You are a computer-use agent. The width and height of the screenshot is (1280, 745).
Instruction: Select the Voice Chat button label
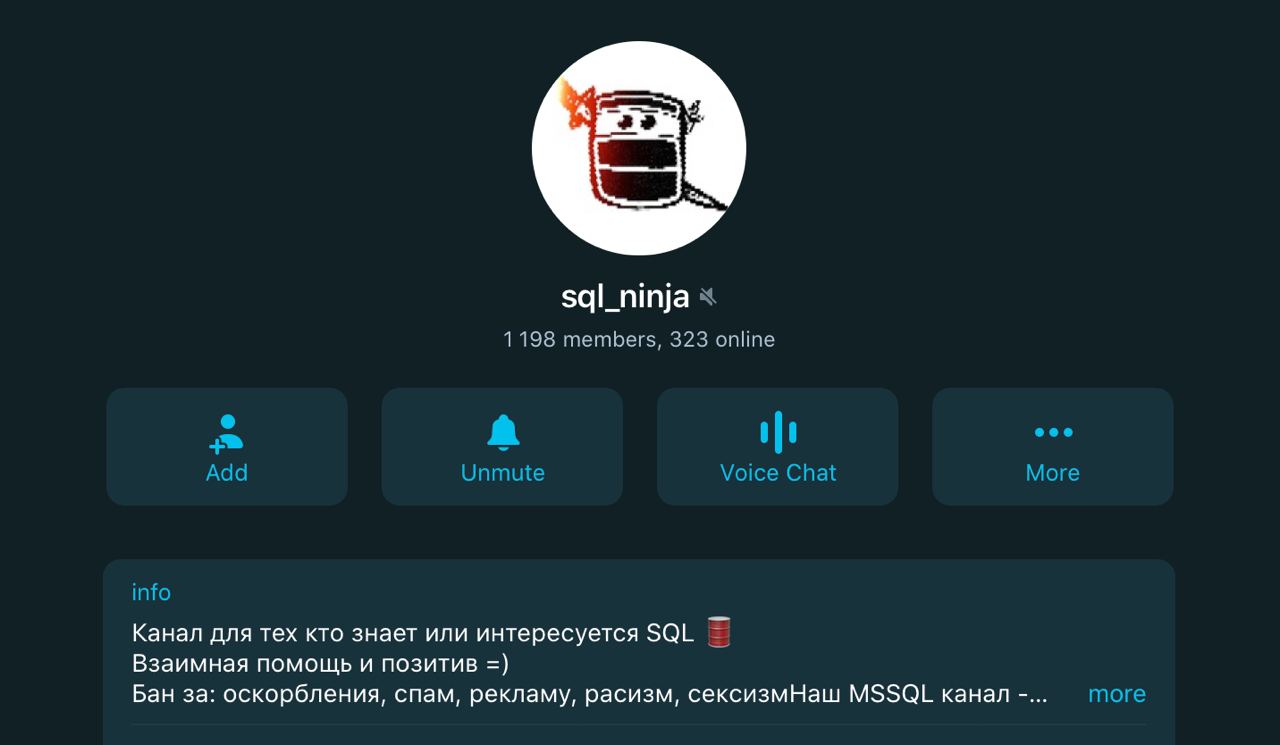click(778, 473)
